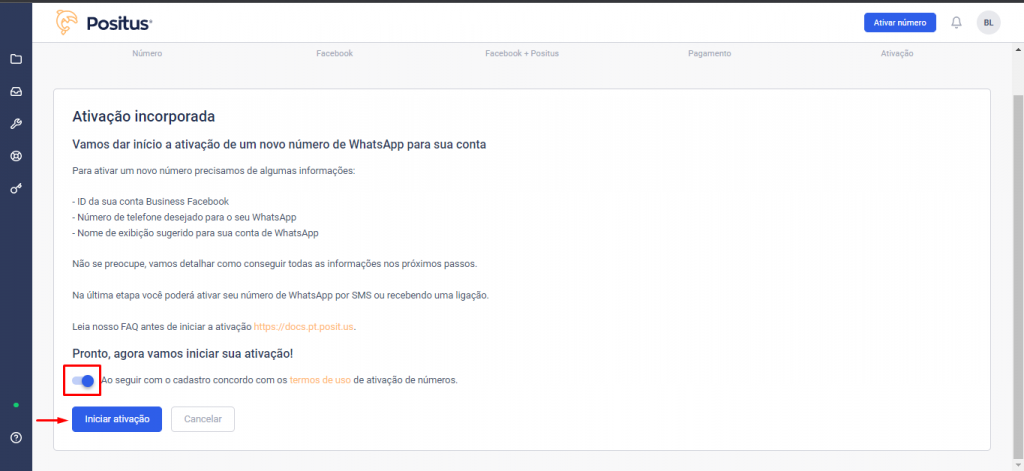Open the docs.pt.posit.us FAQ link
Viewport: 1024px width, 471px height.
[304, 327]
